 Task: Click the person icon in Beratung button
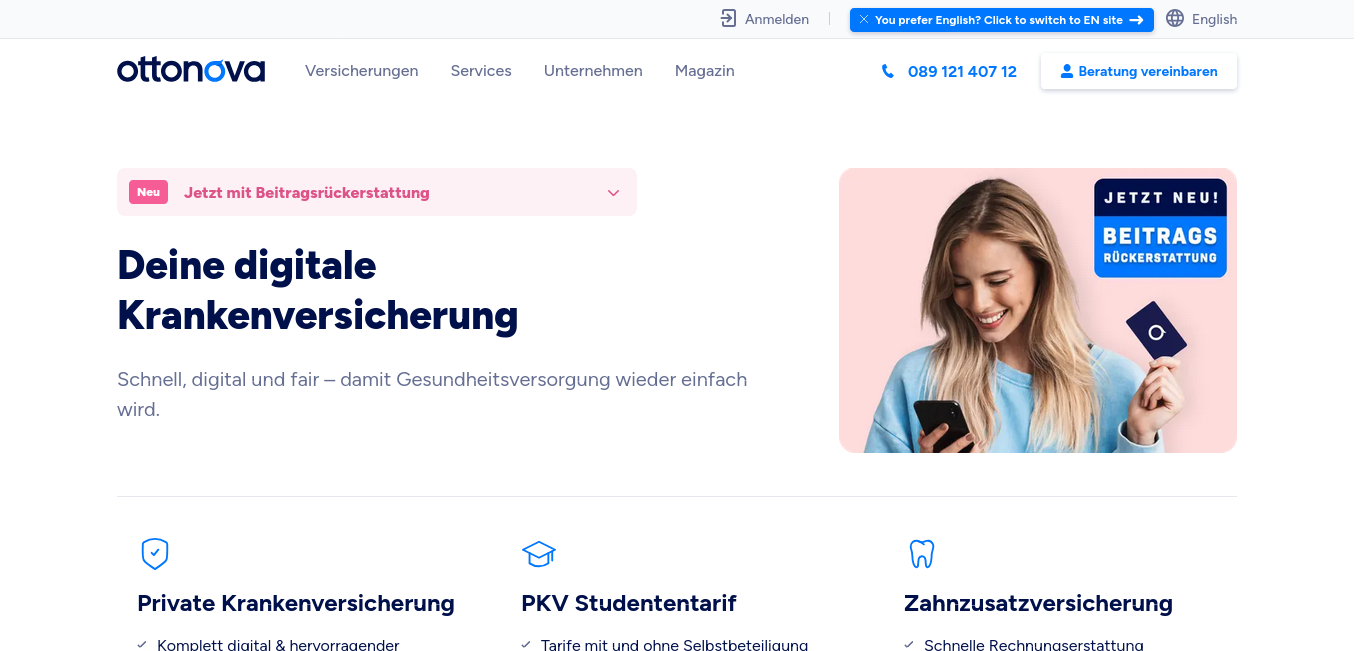point(1066,71)
